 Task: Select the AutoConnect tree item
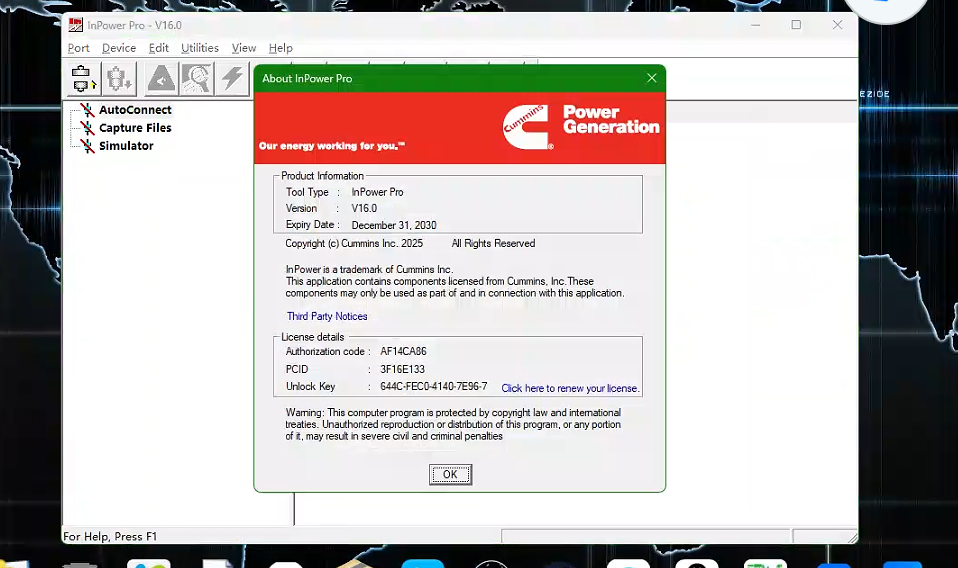coord(135,110)
